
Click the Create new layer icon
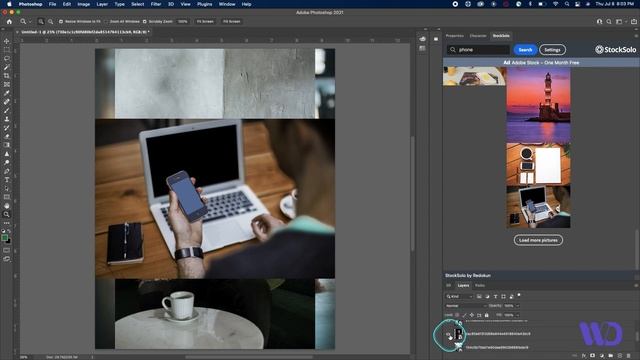[x=620, y=356]
